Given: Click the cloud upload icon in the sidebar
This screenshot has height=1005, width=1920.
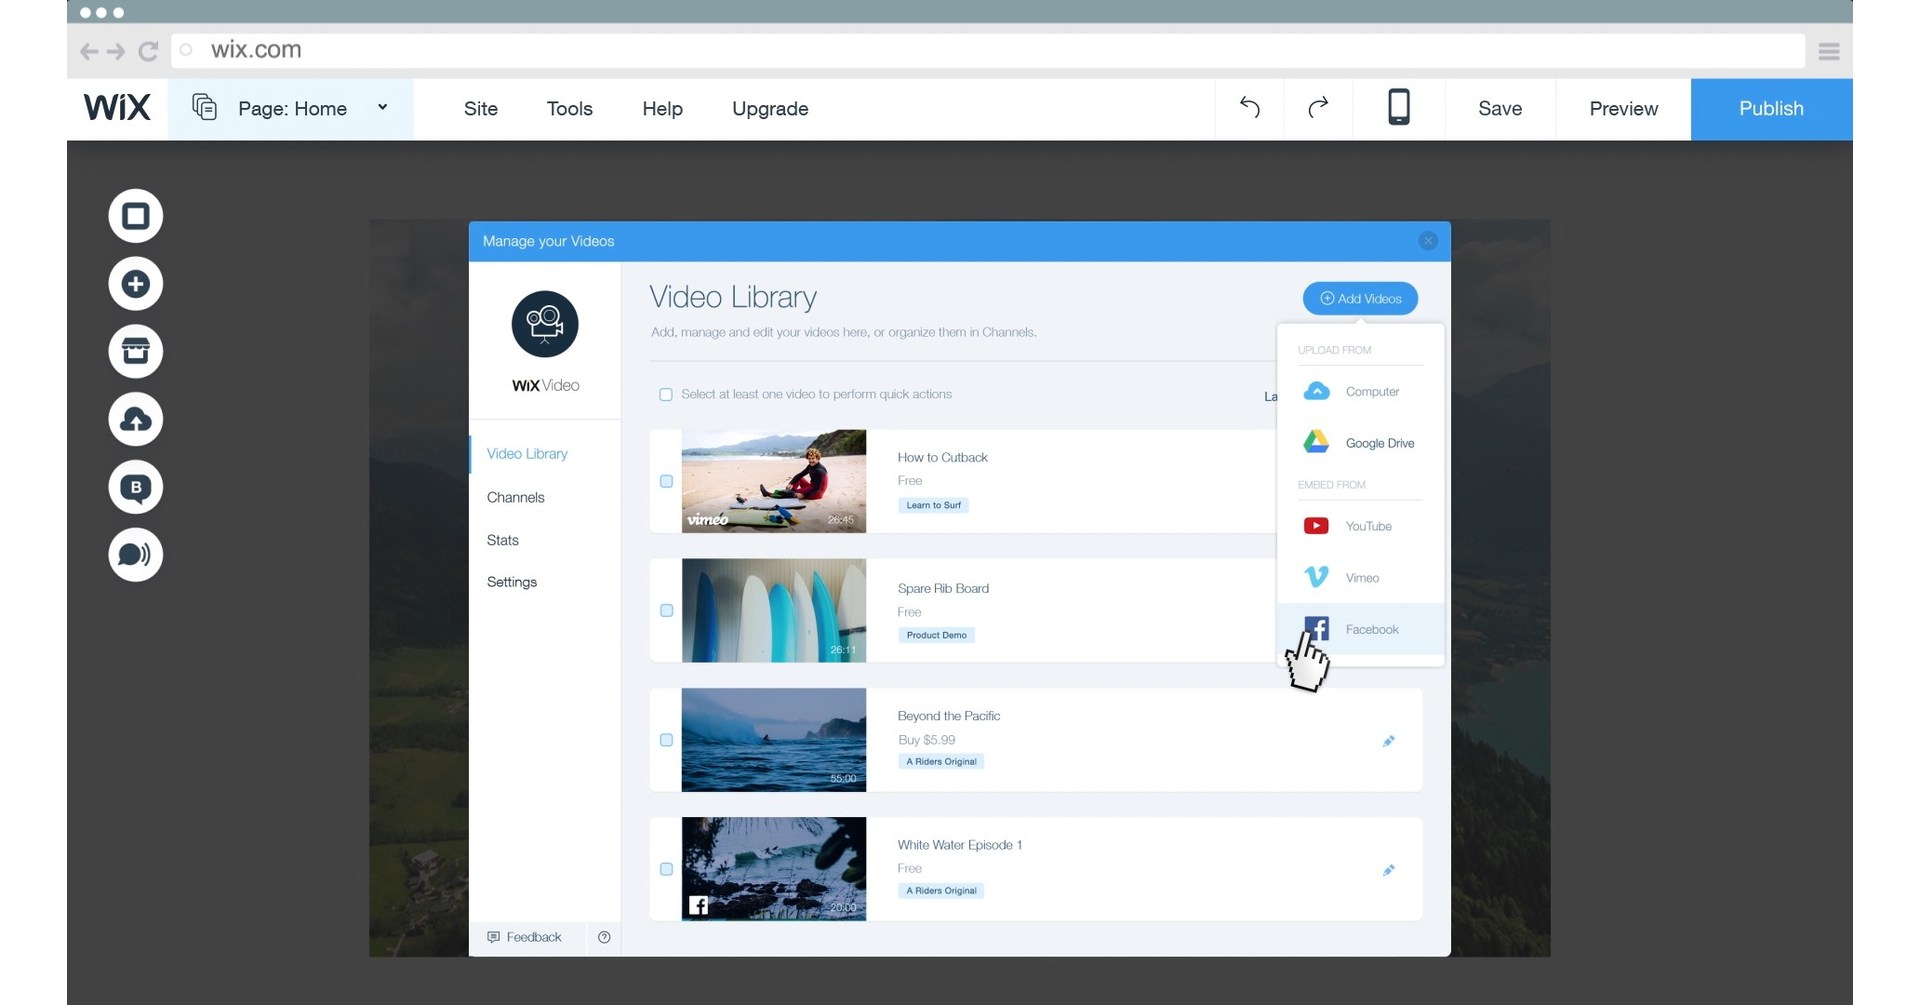Looking at the screenshot, I should pos(135,419).
